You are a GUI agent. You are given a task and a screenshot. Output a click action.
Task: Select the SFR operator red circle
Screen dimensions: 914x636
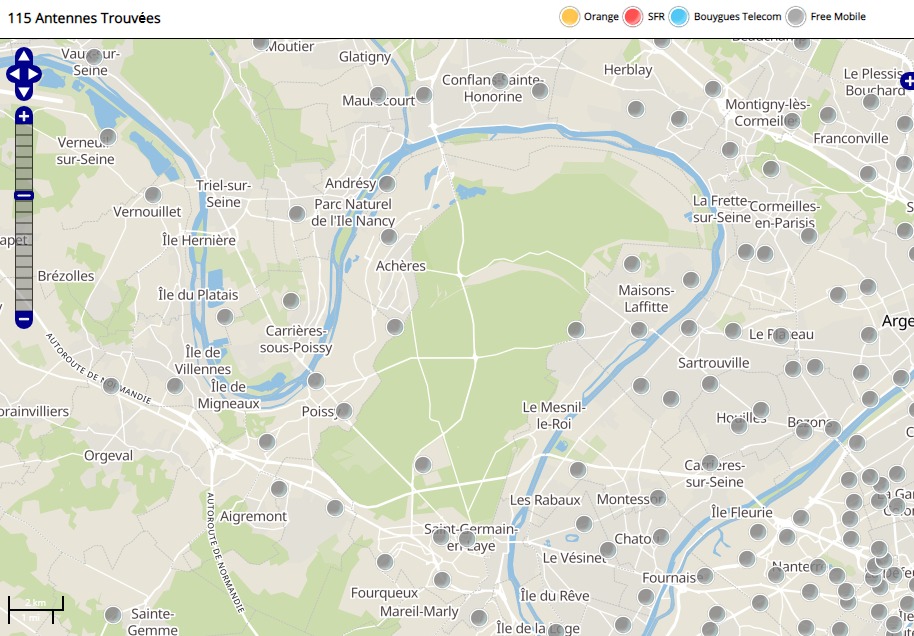point(633,17)
